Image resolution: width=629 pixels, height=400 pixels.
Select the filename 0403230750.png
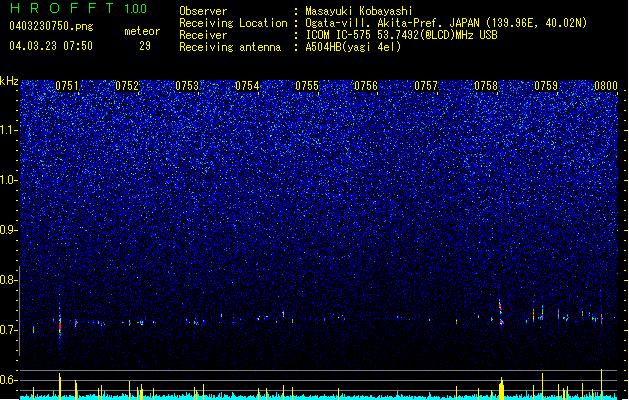pyautogui.click(x=51, y=26)
